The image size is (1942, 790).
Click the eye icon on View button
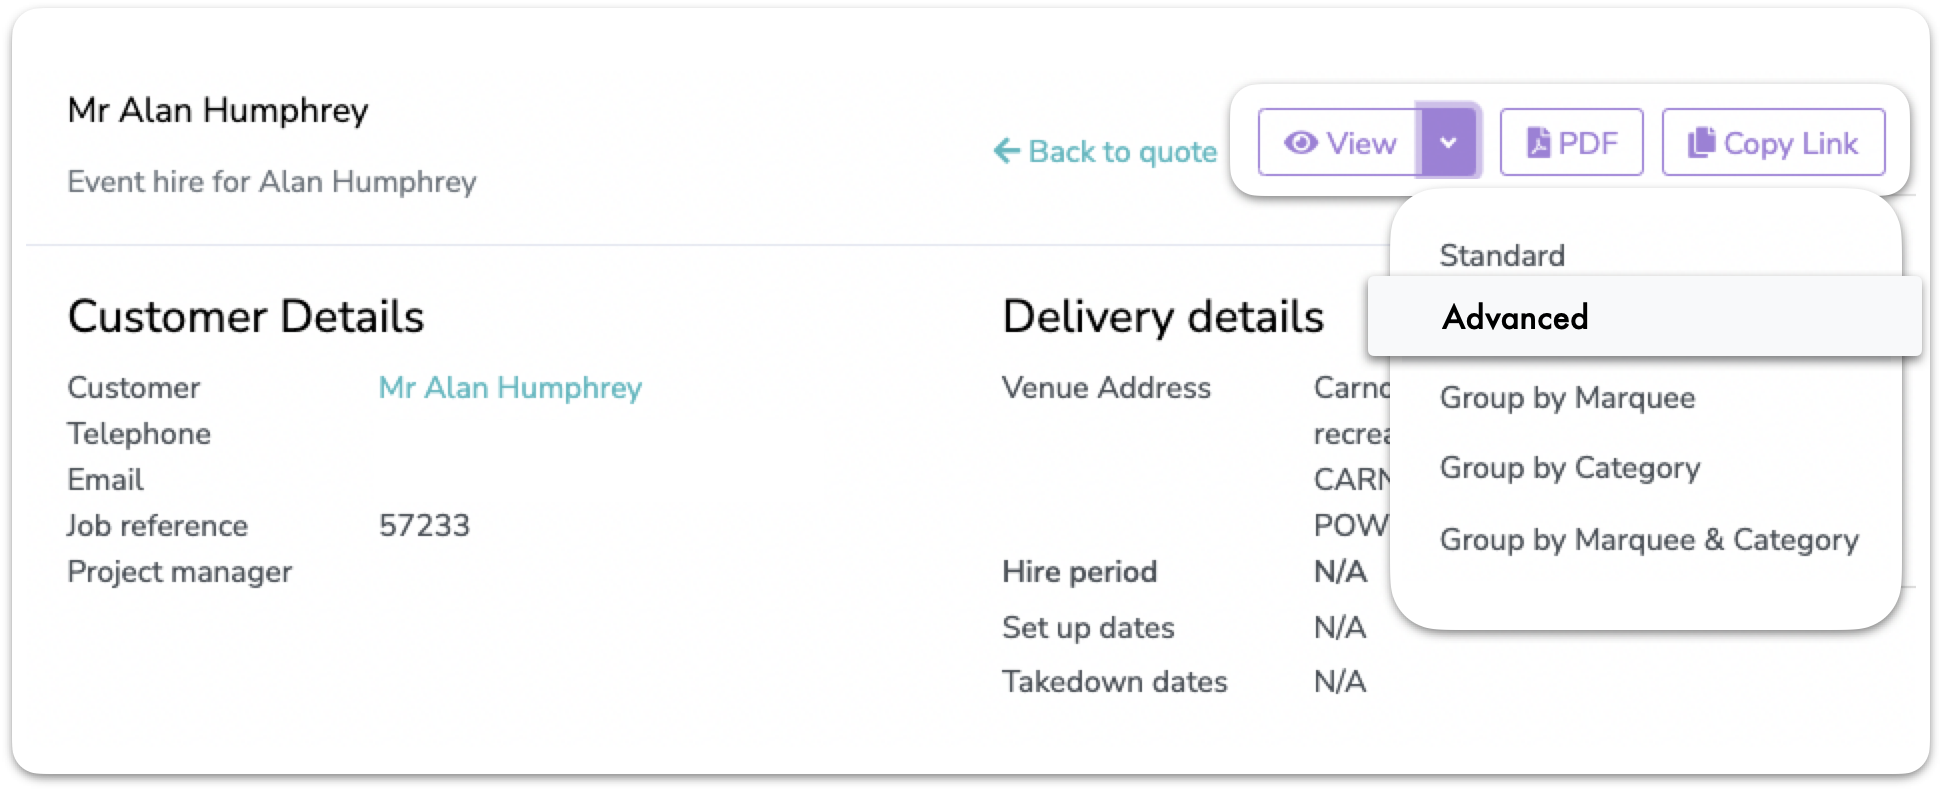click(1300, 143)
